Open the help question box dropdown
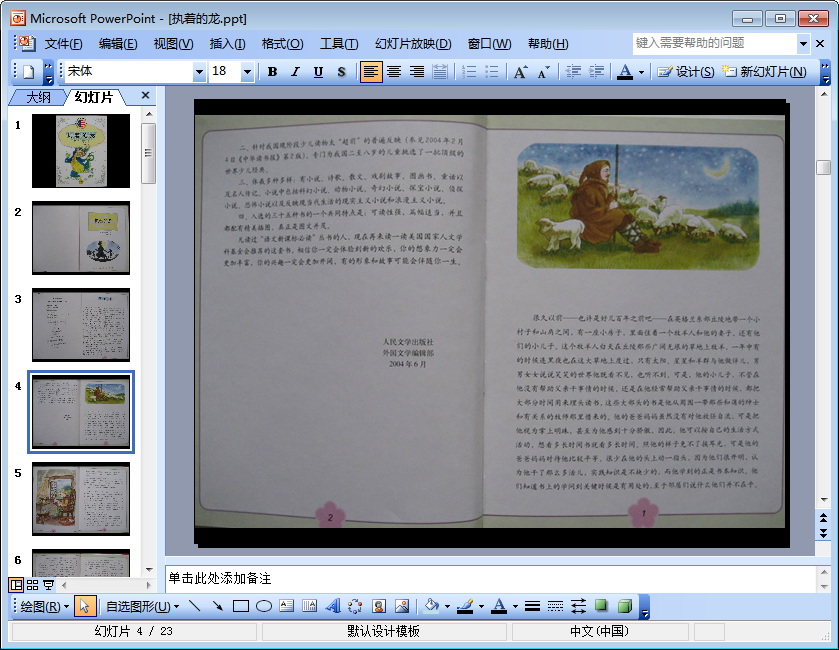 tap(803, 43)
